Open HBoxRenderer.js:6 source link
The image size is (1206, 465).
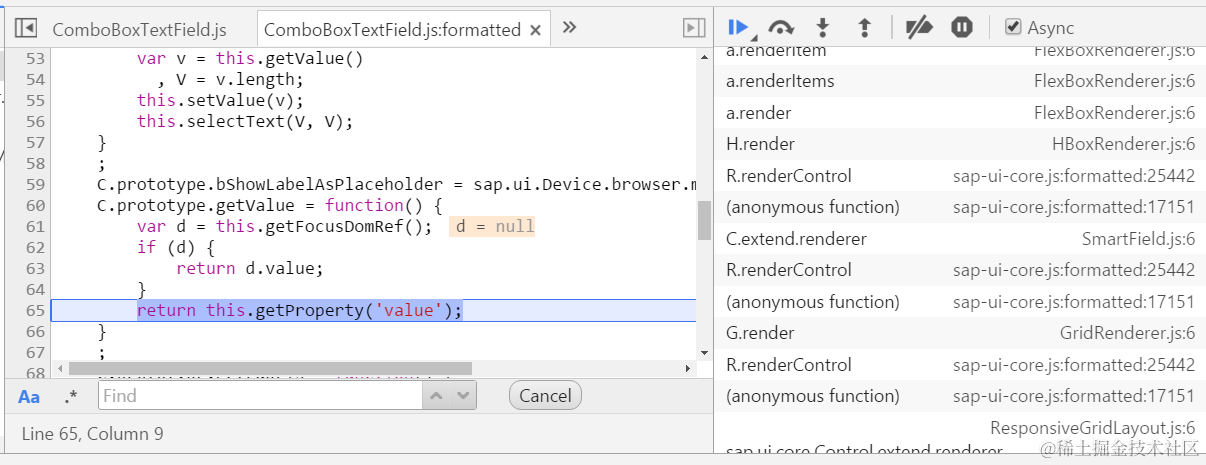1123,144
